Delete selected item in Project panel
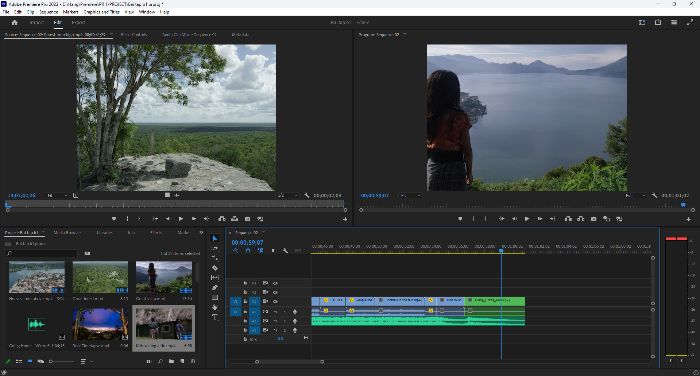 193,361
